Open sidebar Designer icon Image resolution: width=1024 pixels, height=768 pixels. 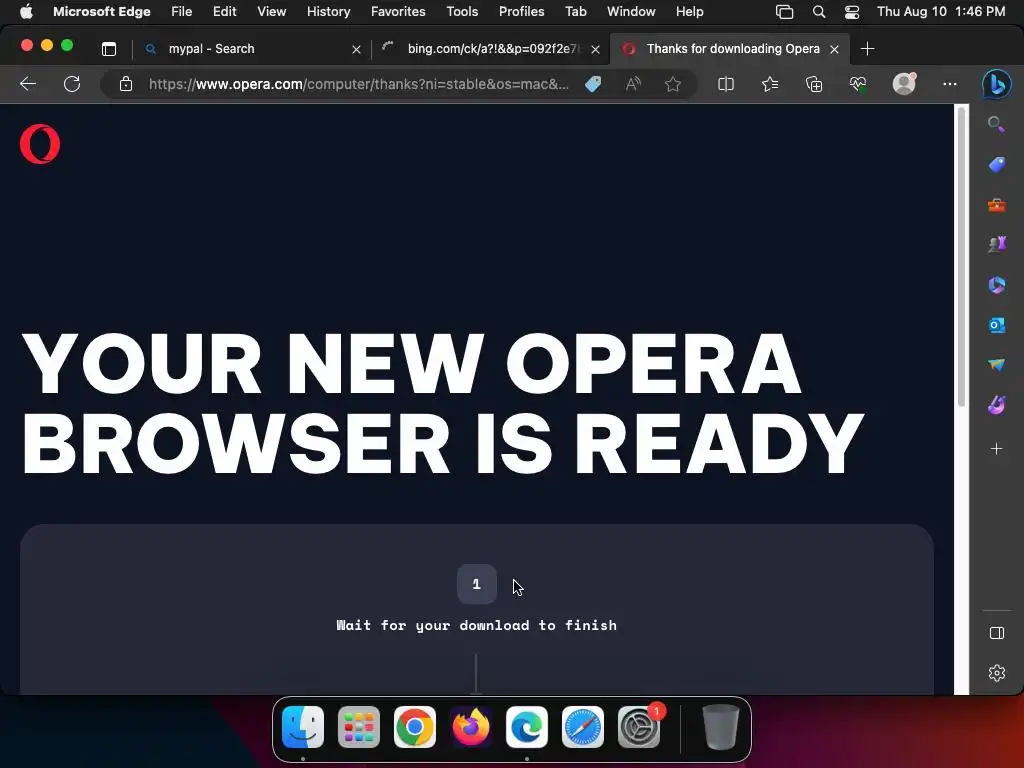pos(997,405)
